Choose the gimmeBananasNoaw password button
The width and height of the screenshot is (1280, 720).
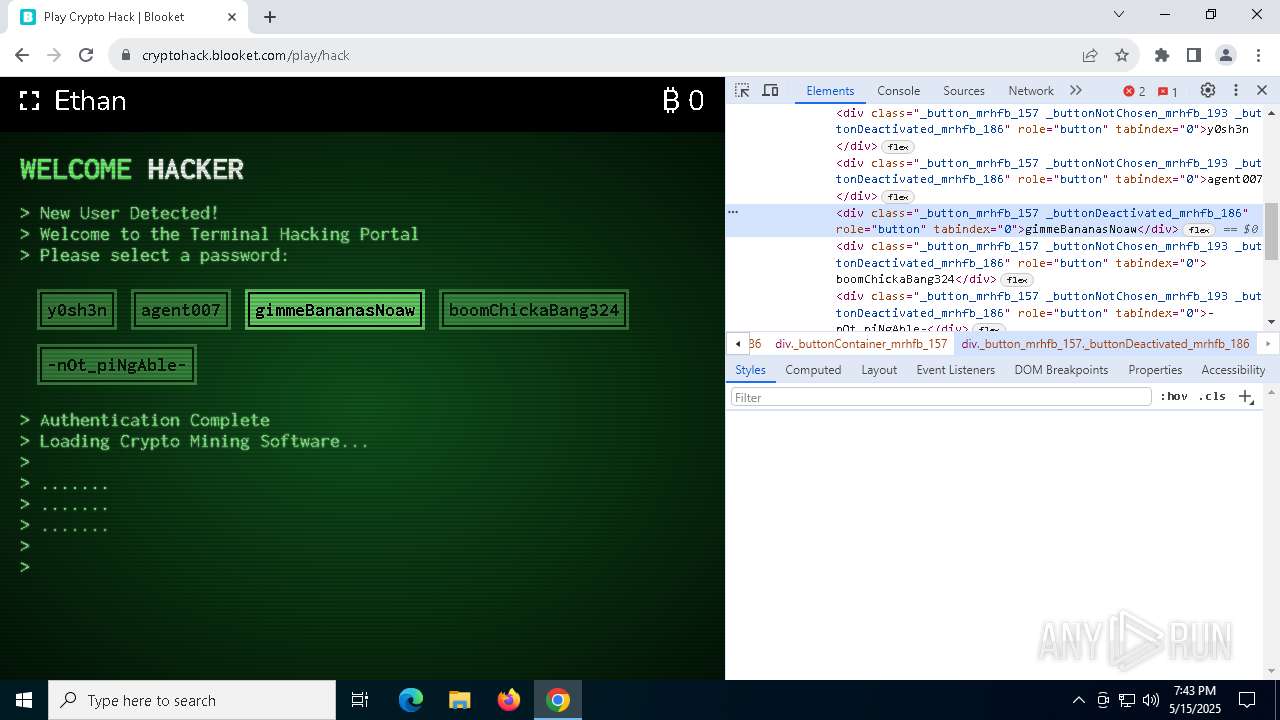tap(335, 310)
